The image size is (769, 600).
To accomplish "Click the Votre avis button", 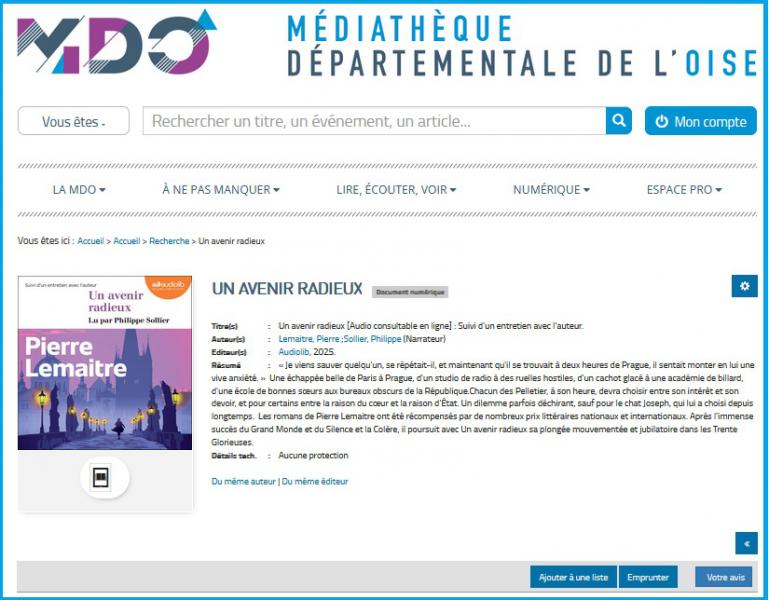I will click(x=725, y=577).
